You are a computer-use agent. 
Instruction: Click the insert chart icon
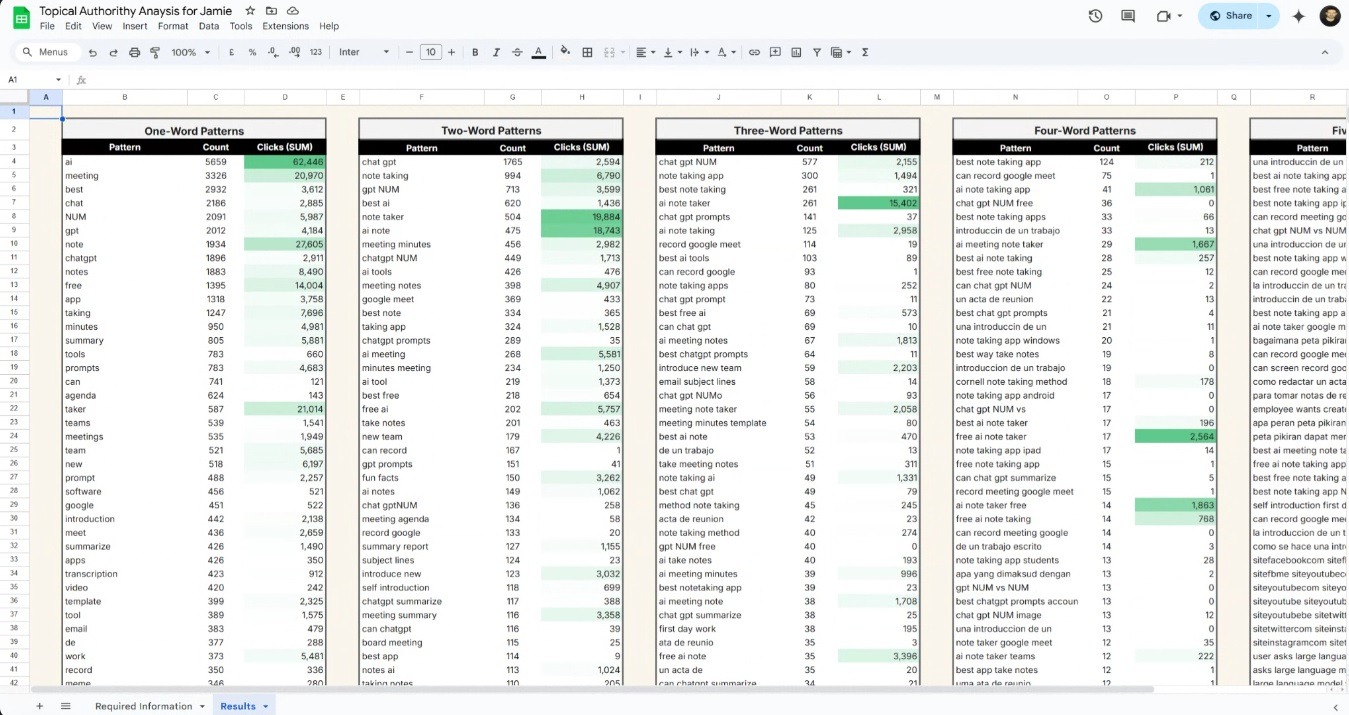point(796,52)
